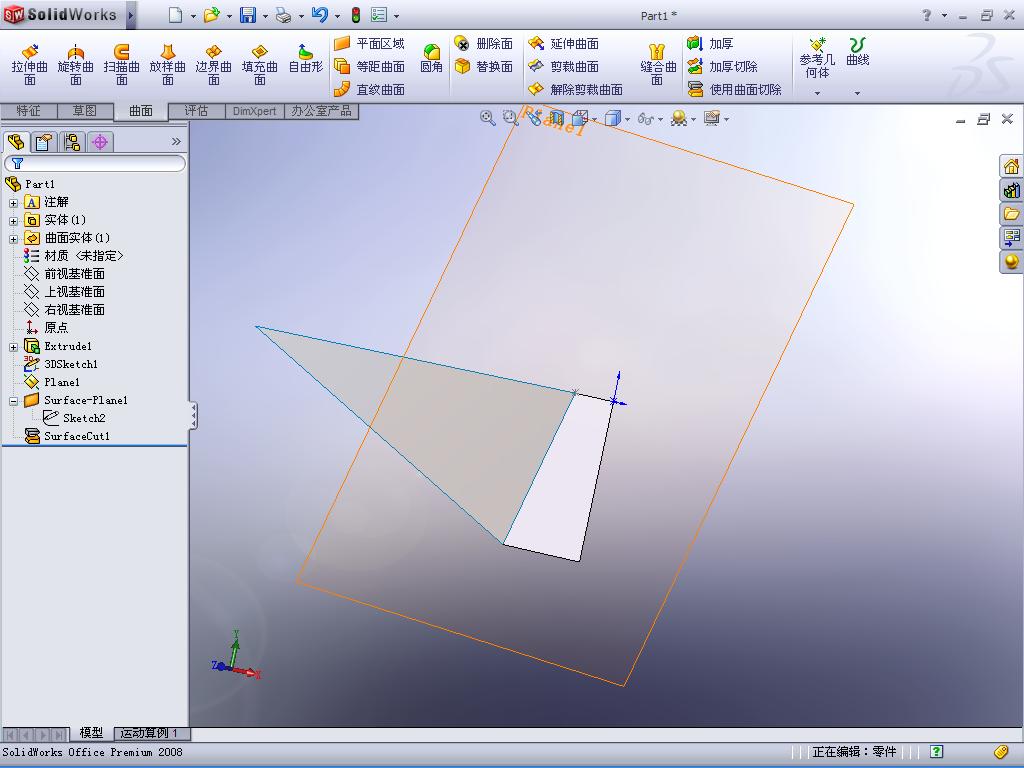Select 右视基准面 in the feature tree
The width and height of the screenshot is (1024, 768).
(x=64, y=310)
